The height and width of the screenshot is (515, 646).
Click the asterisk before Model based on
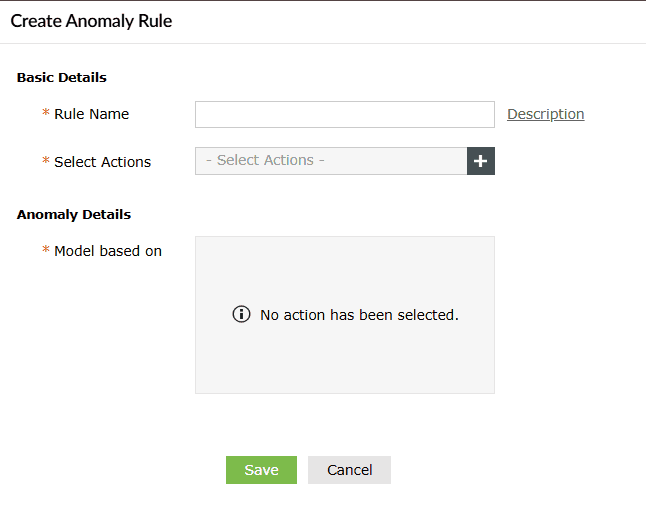[x=46, y=251]
